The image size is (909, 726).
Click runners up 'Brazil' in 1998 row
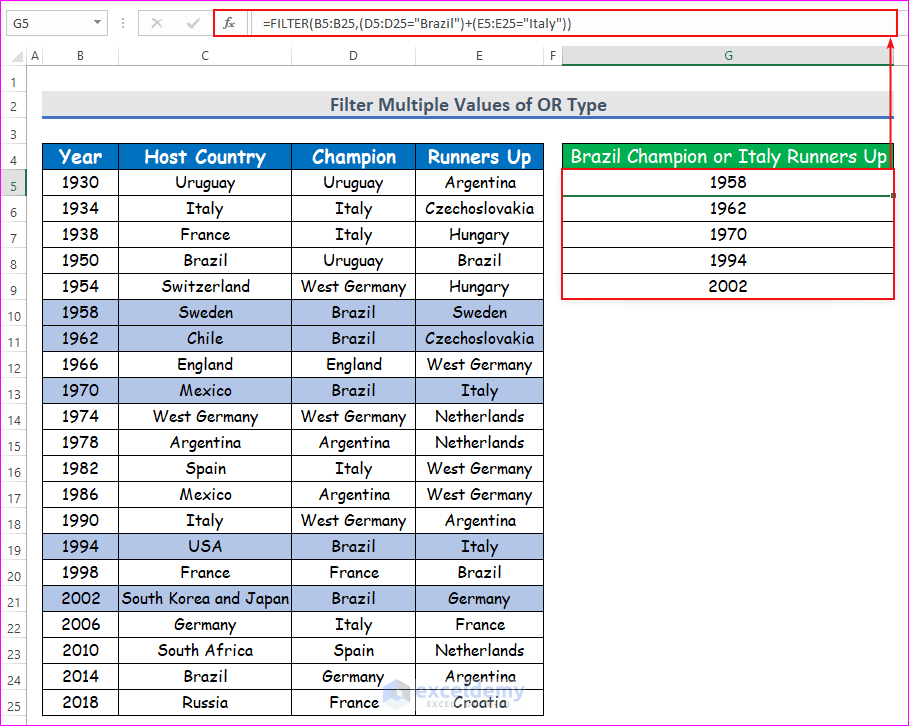click(x=479, y=573)
